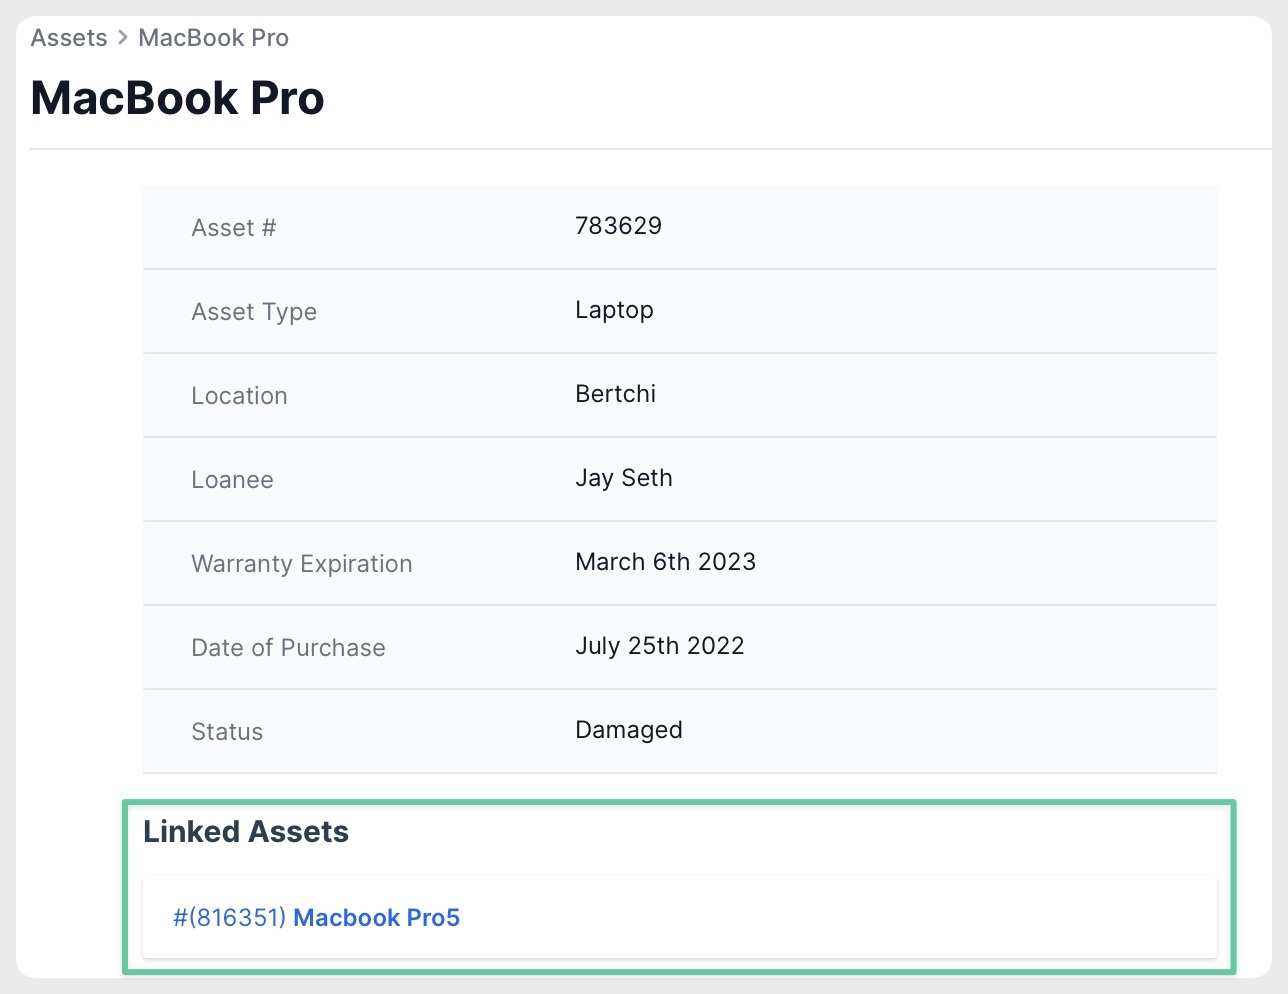The height and width of the screenshot is (994, 1288).
Task: Click the breadcrumb chevron separator
Action: click(x=123, y=38)
